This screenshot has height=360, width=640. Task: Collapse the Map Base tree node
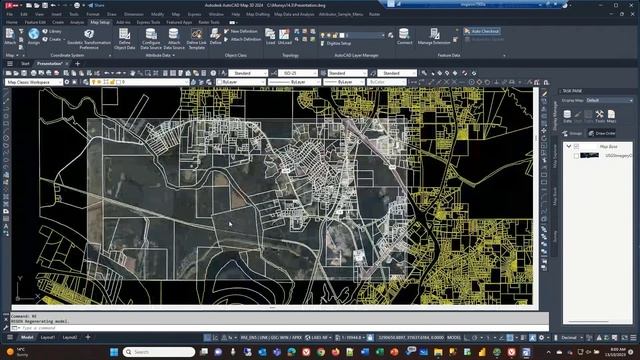pos(569,146)
